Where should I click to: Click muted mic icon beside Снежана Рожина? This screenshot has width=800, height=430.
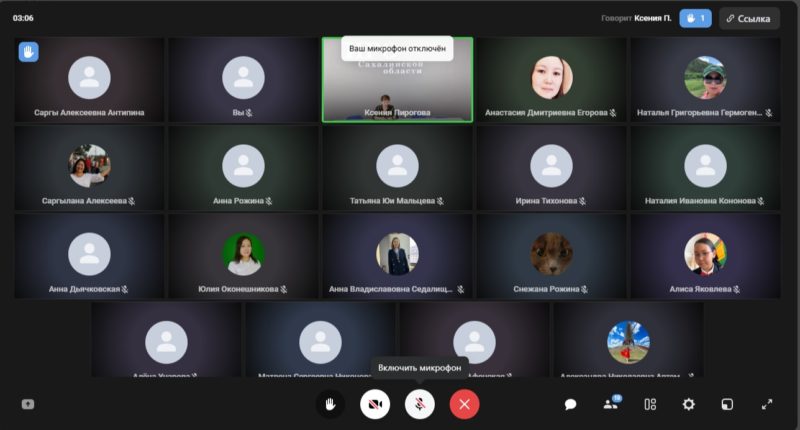[584, 289]
